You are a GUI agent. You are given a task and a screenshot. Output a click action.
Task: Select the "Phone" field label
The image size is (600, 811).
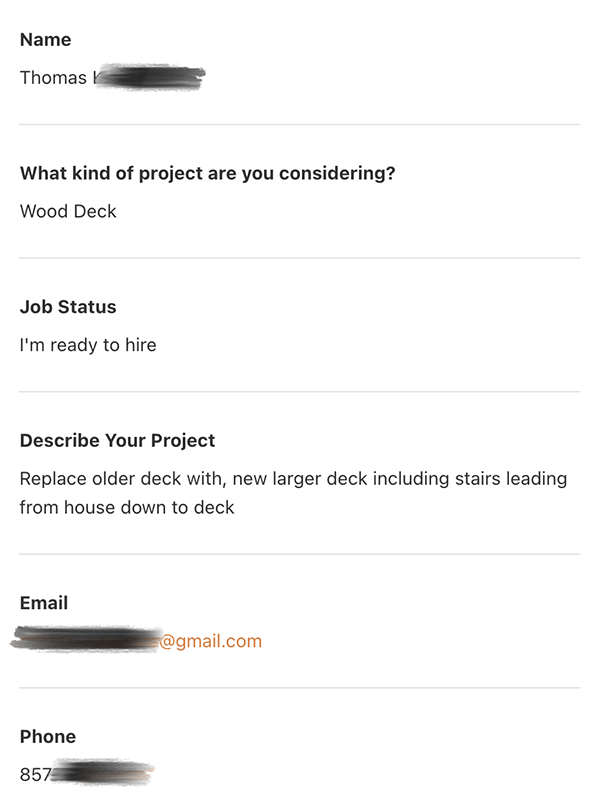click(x=48, y=737)
